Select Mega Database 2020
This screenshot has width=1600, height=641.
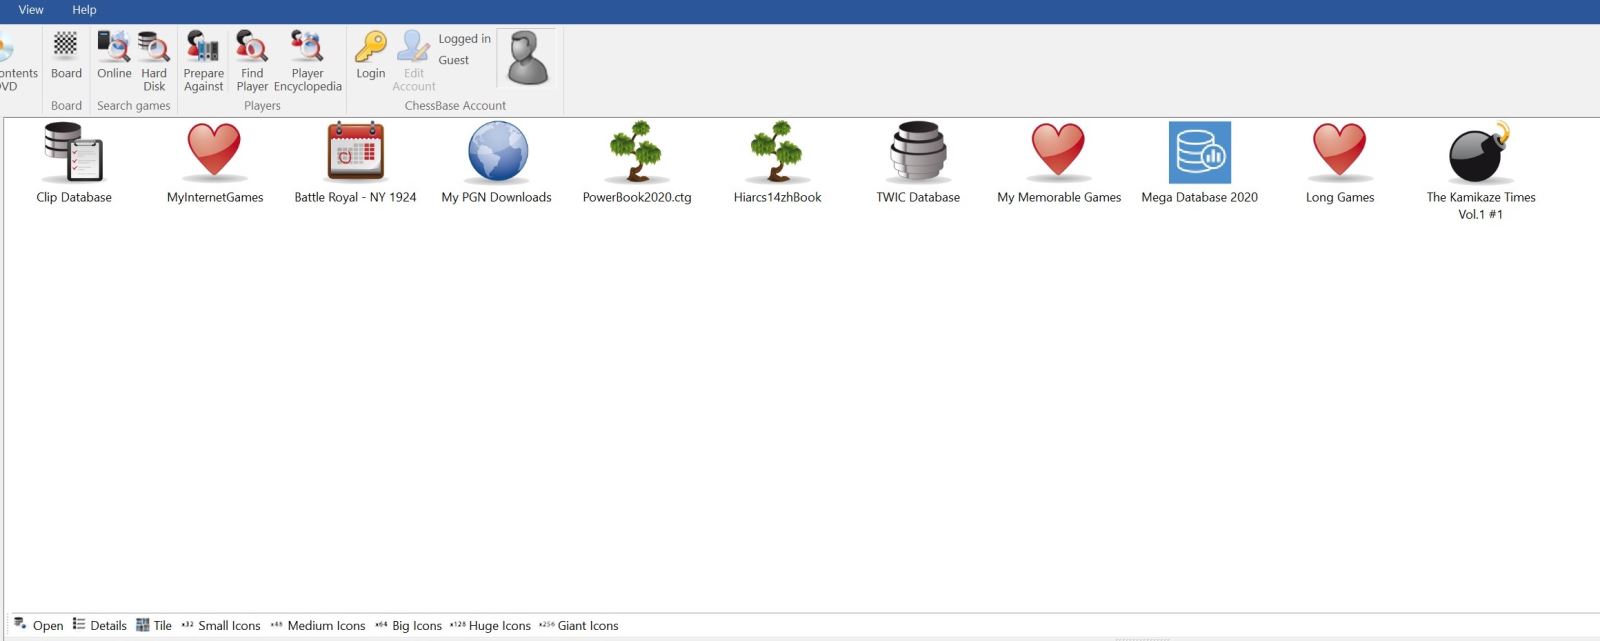pos(1199,153)
